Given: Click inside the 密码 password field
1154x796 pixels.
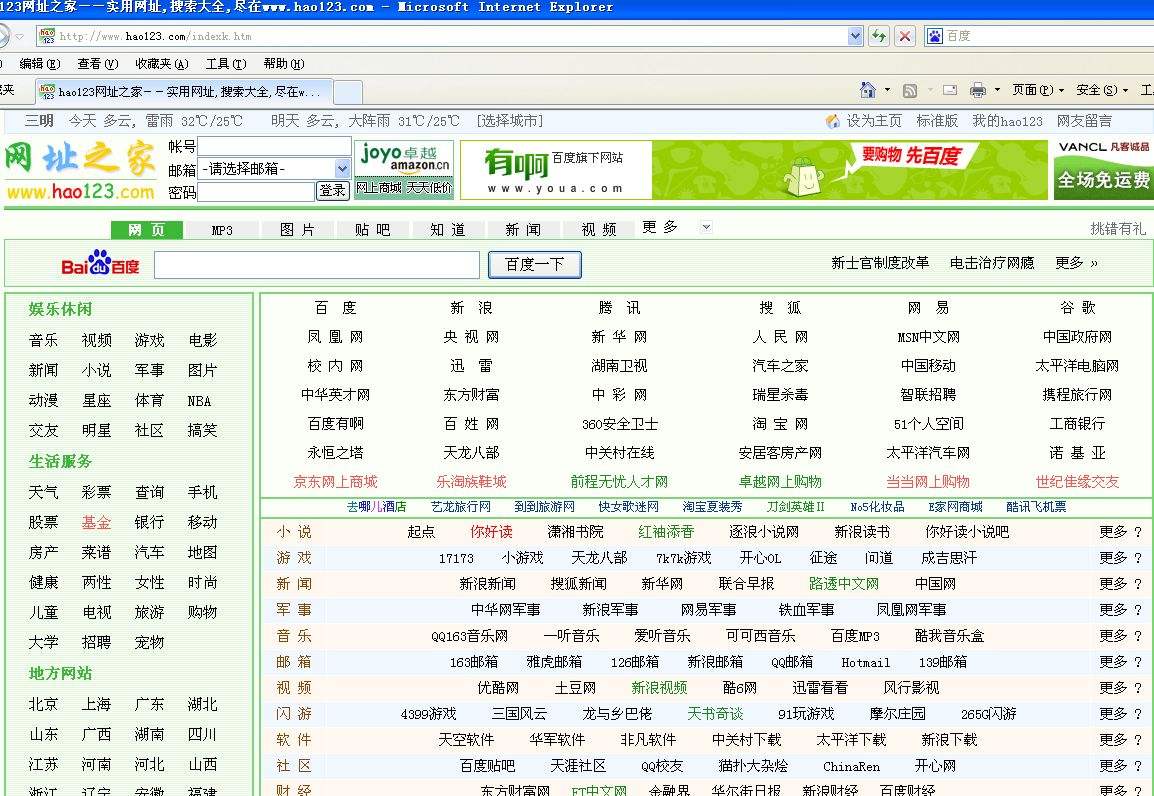Looking at the screenshot, I should click(x=255, y=190).
